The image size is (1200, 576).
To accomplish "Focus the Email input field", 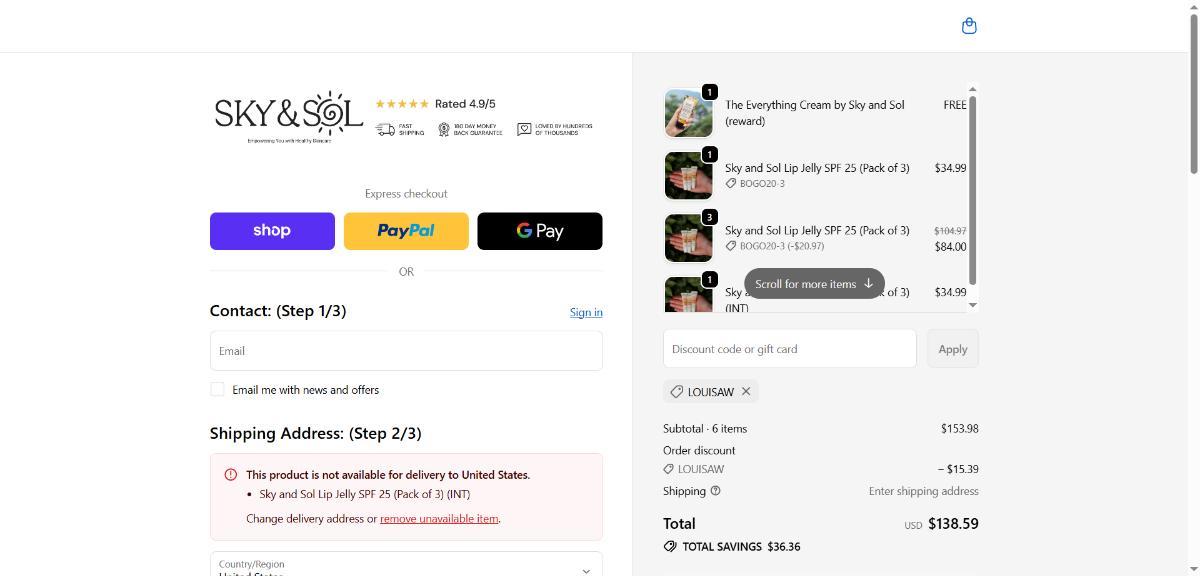I will pyautogui.click(x=406, y=351).
